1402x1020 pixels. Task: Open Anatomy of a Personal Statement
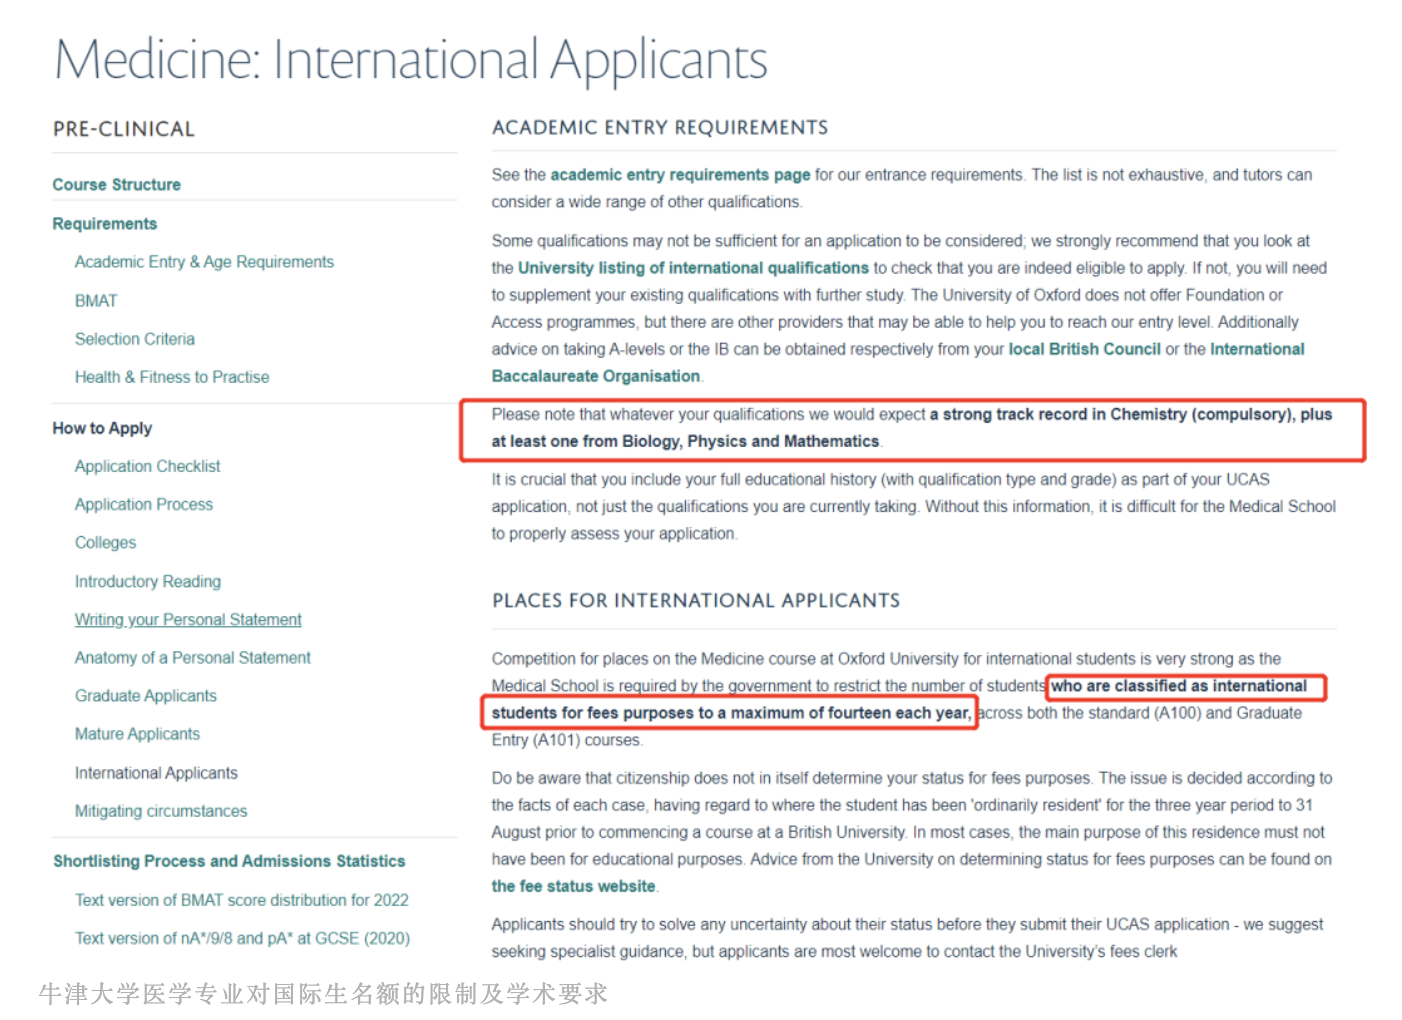point(193,658)
